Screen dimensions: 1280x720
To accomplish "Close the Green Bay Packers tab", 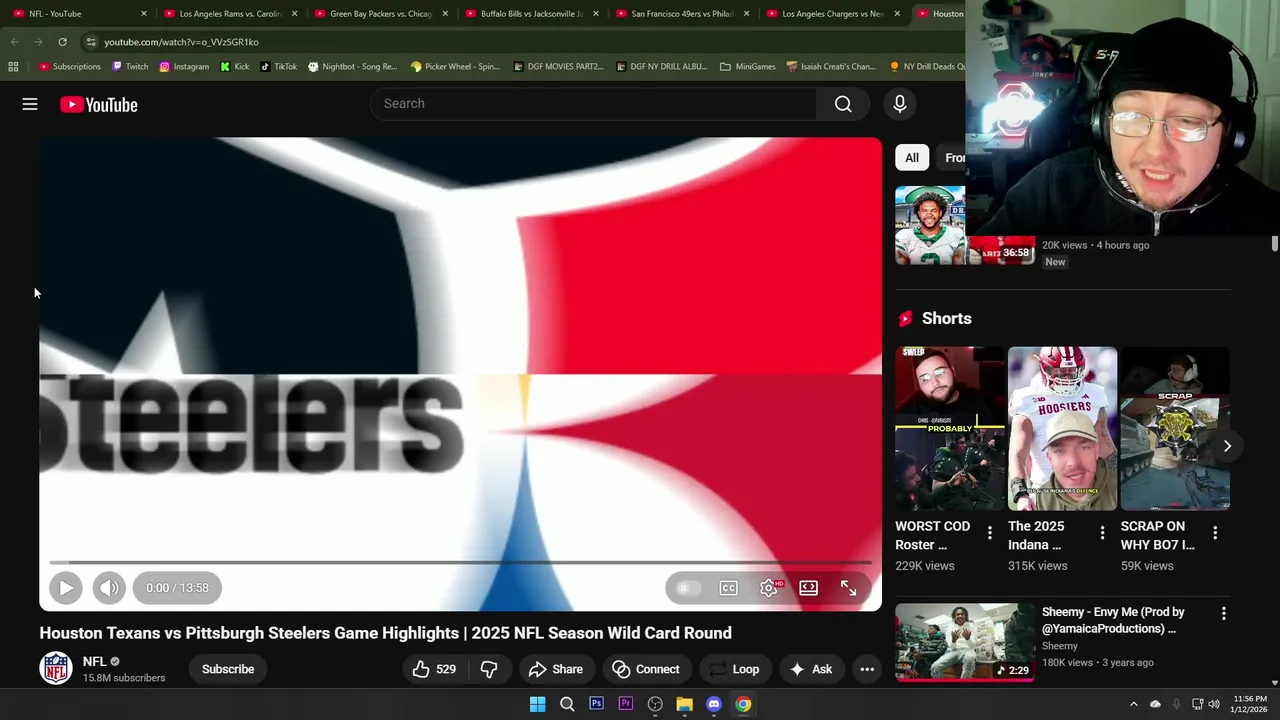I will 445,14.
